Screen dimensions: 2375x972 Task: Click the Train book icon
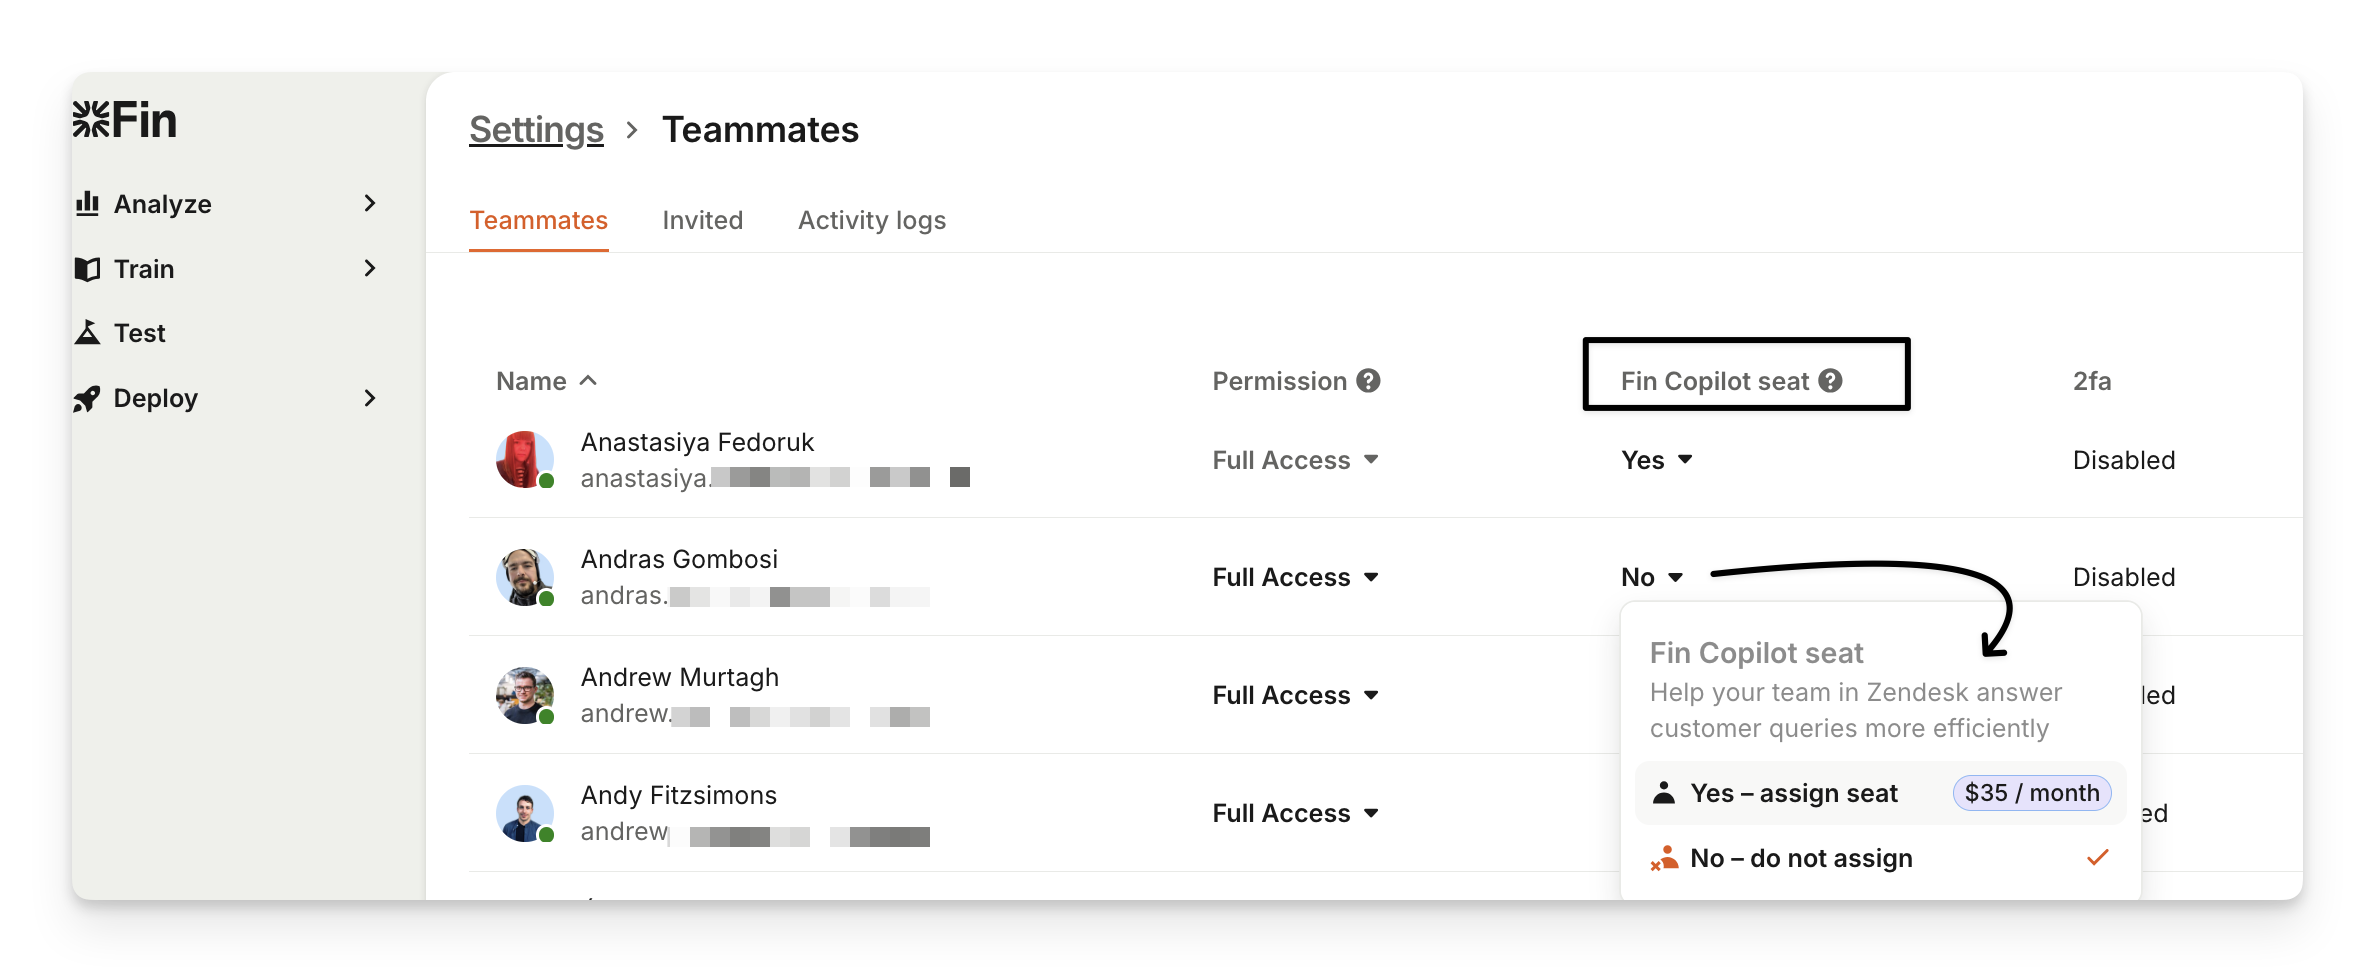pos(88,269)
